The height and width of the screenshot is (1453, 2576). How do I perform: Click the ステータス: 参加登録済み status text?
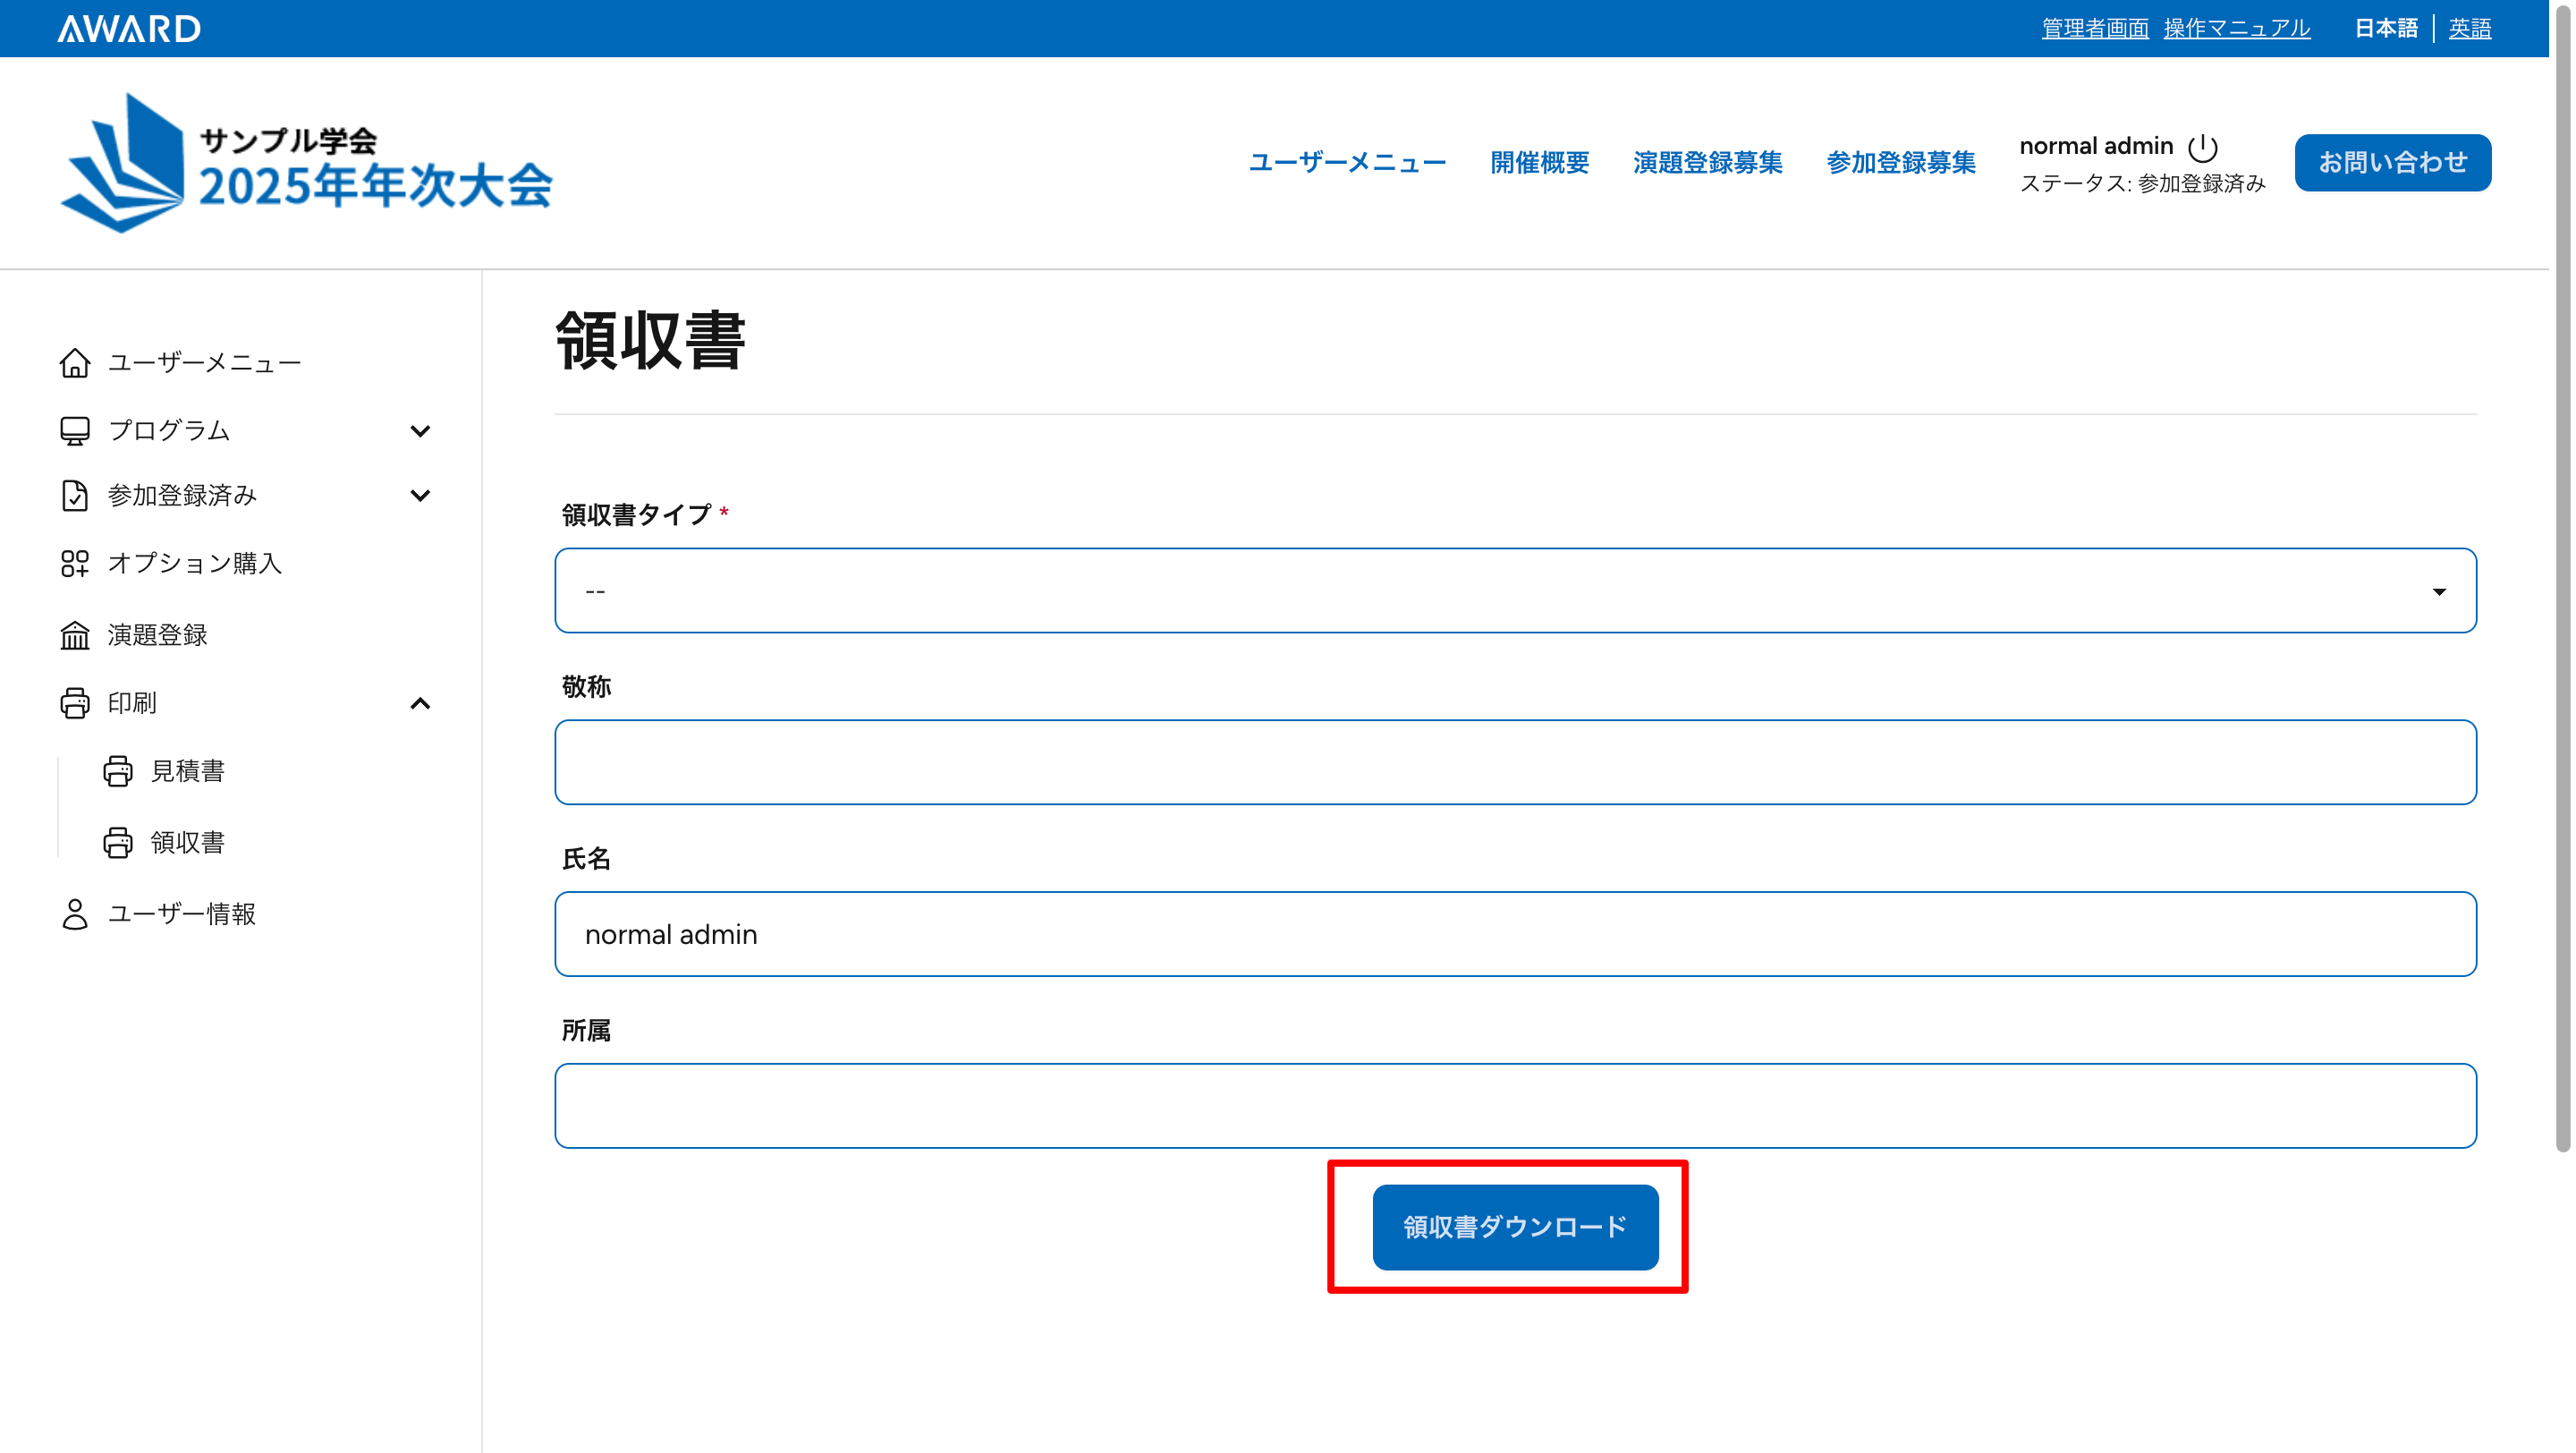tap(2142, 184)
